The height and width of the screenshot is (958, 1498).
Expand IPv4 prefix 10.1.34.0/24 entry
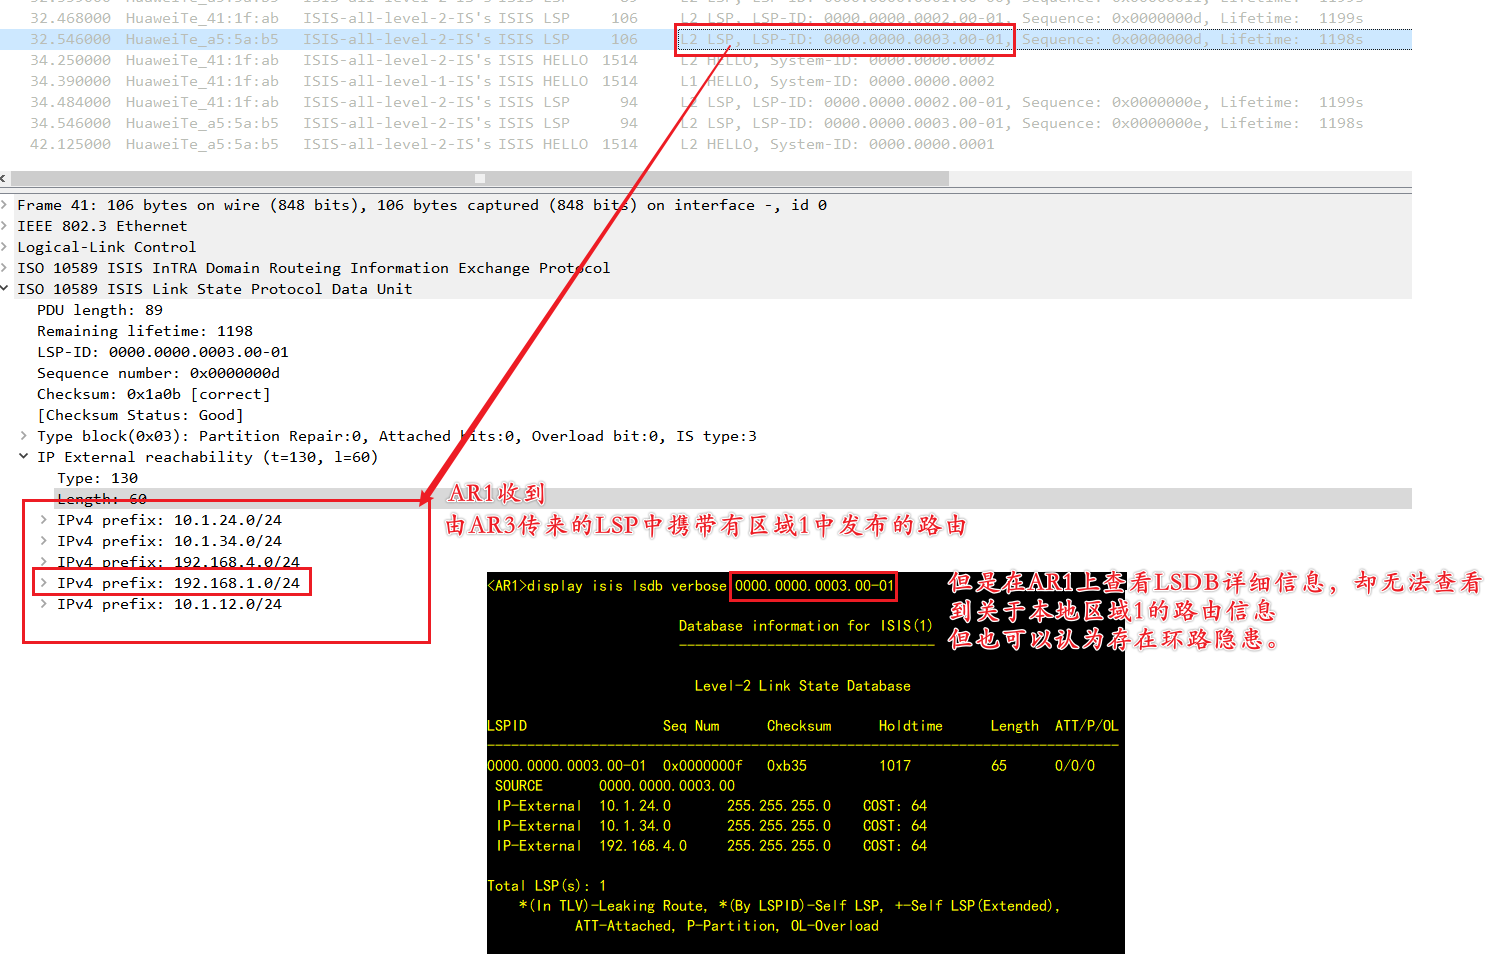click(x=44, y=541)
